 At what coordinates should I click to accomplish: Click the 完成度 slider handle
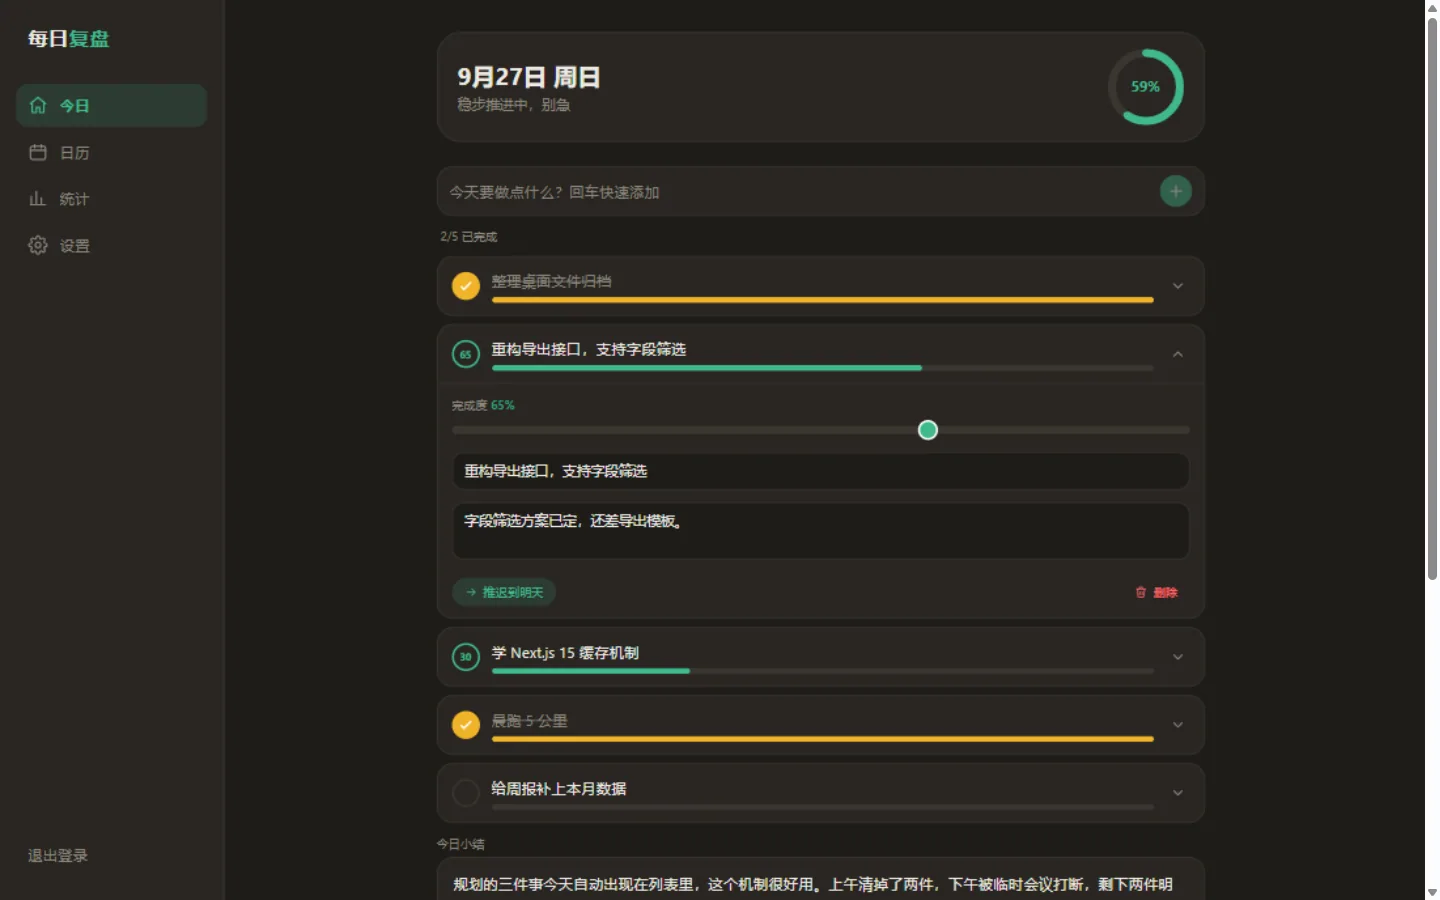click(x=928, y=430)
